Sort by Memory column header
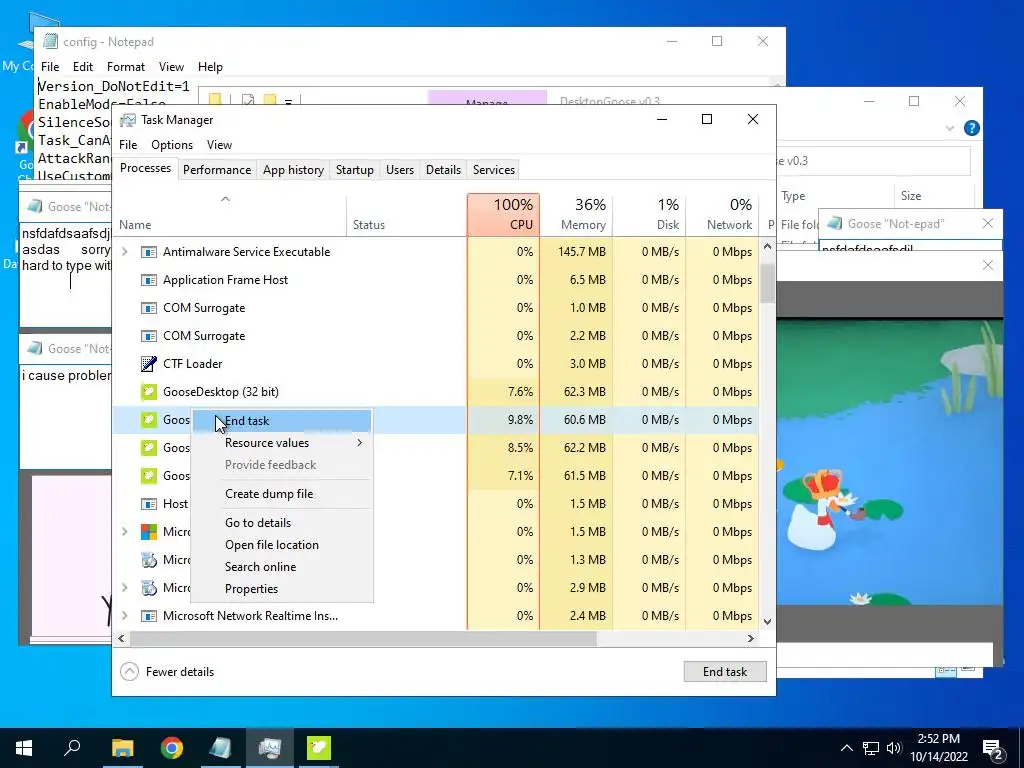The height and width of the screenshot is (768, 1024). (576, 215)
